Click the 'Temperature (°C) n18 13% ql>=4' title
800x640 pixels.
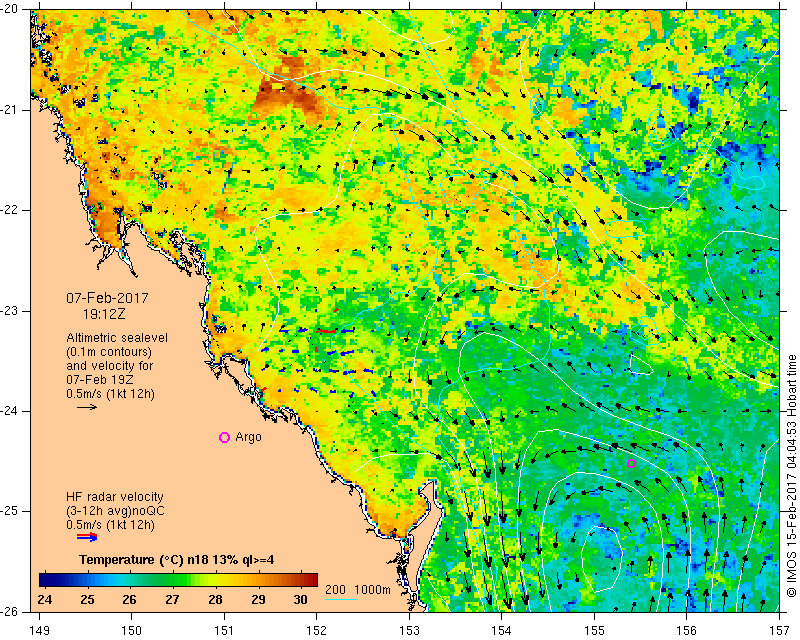tap(177, 560)
